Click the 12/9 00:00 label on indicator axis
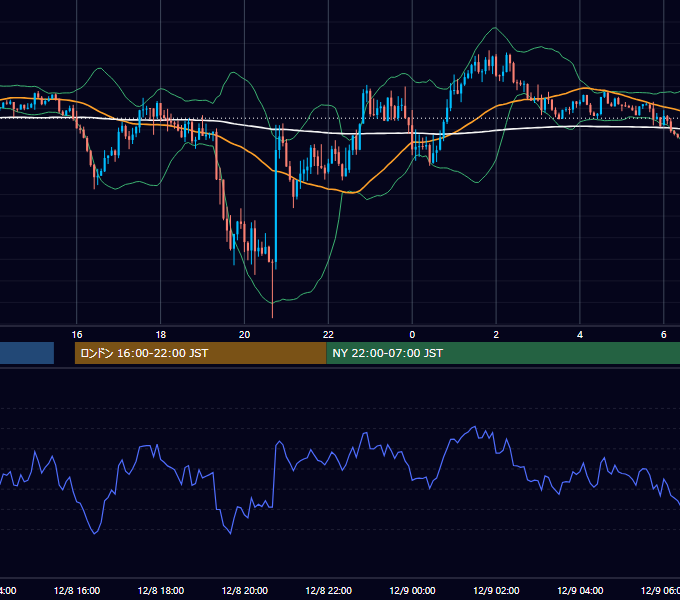 tap(412, 591)
